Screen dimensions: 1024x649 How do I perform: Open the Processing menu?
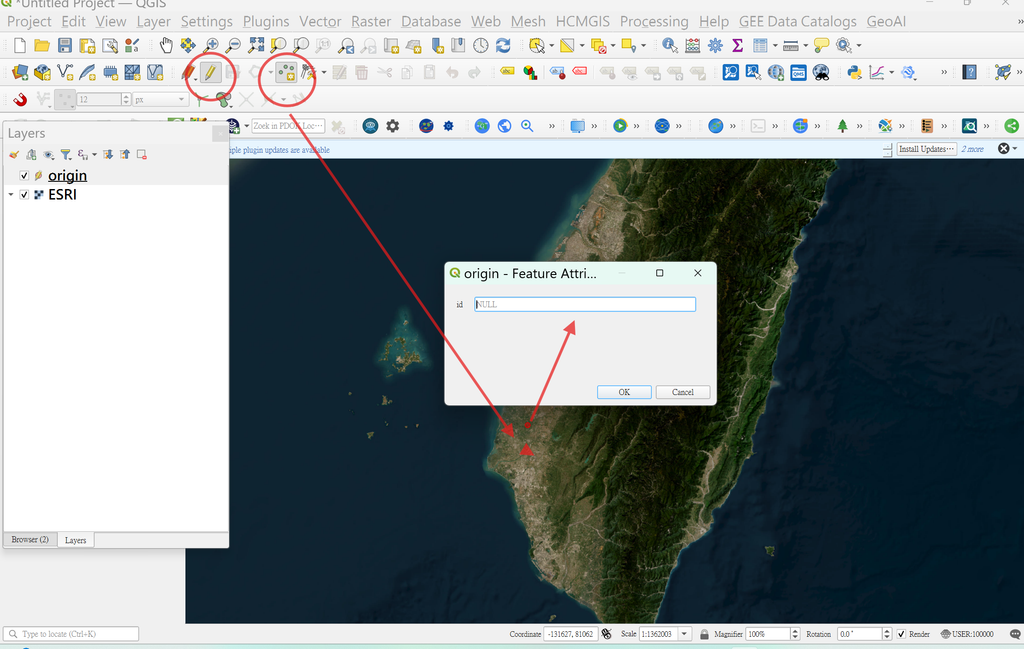tap(654, 22)
